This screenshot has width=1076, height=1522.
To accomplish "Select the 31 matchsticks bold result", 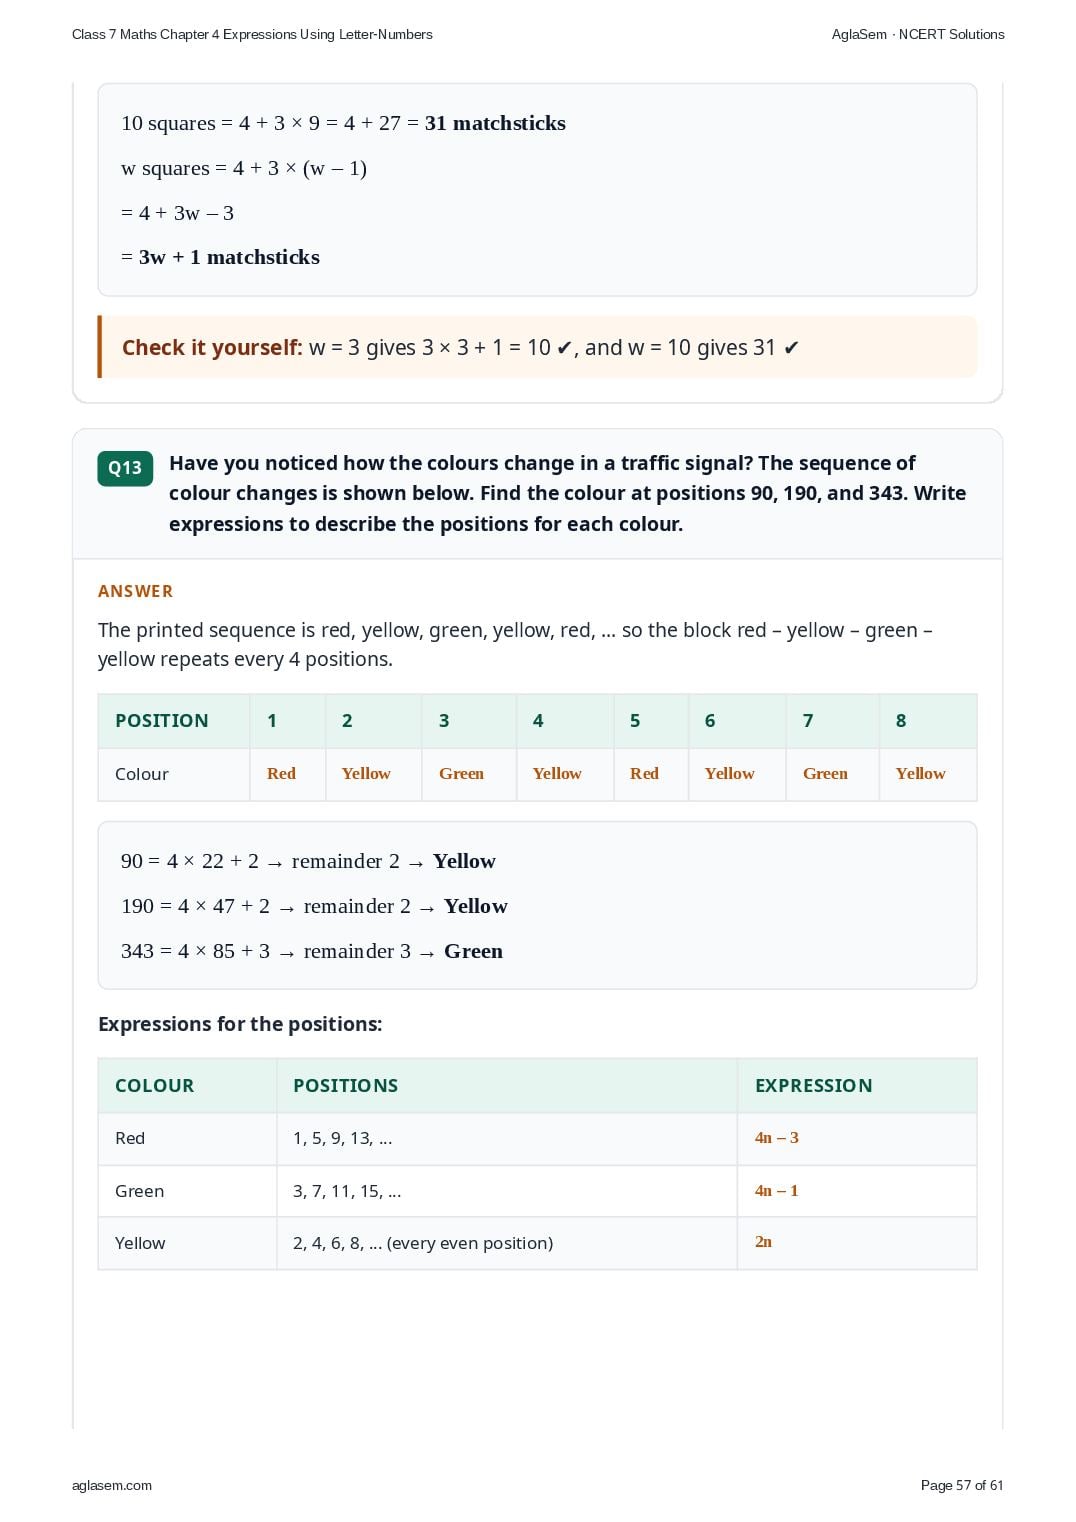I will pos(495,123).
